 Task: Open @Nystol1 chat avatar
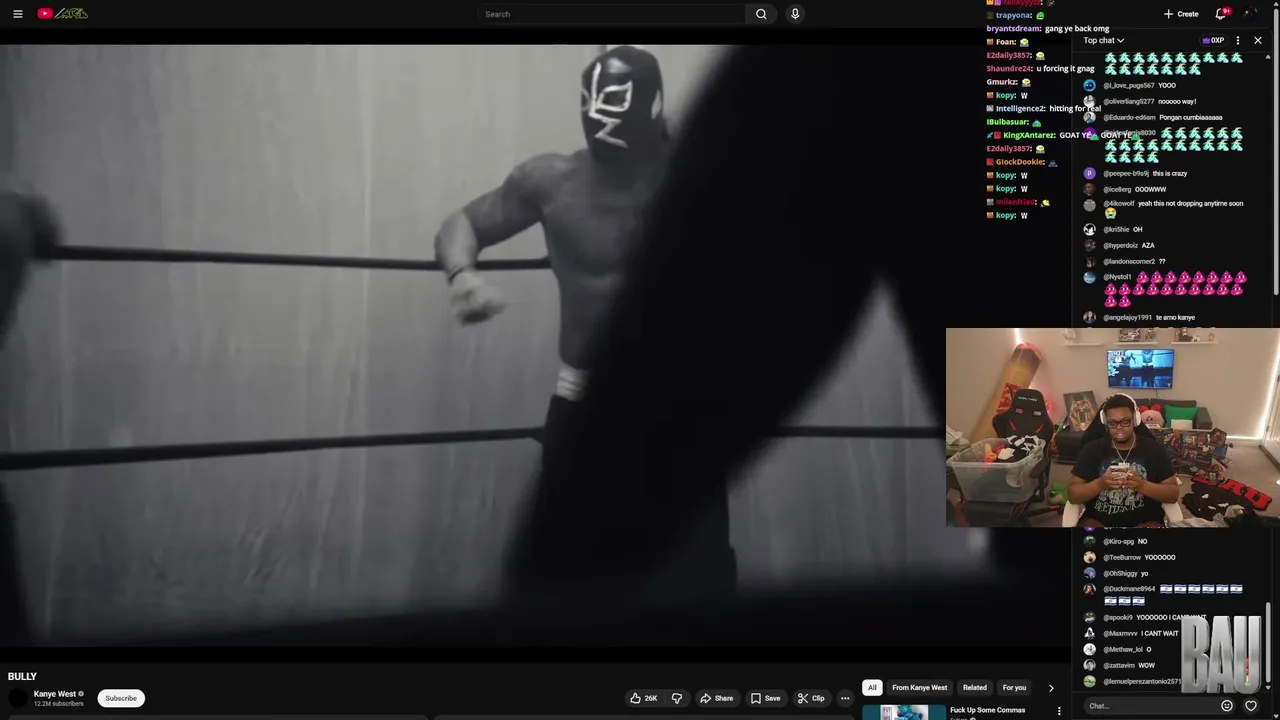[1089, 277]
